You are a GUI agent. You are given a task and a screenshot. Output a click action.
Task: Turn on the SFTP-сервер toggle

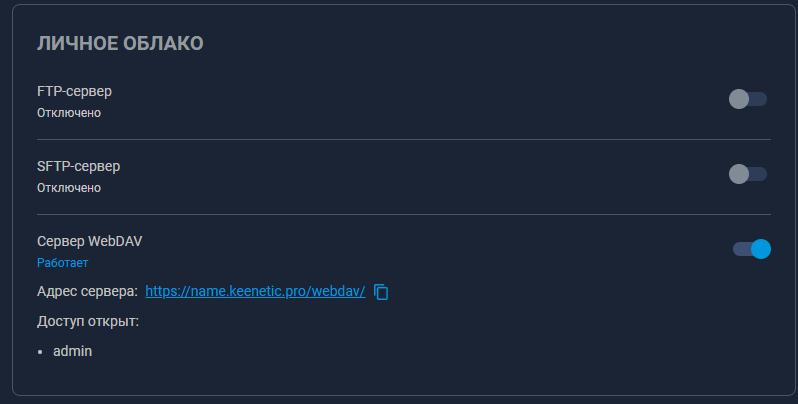[x=748, y=174]
